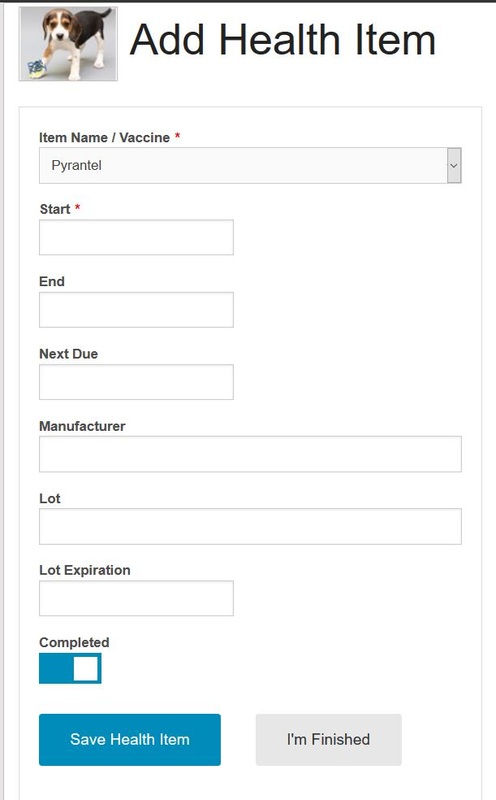Click the Completed label text
Viewport: 496px width, 800px height.
(x=74, y=642)
